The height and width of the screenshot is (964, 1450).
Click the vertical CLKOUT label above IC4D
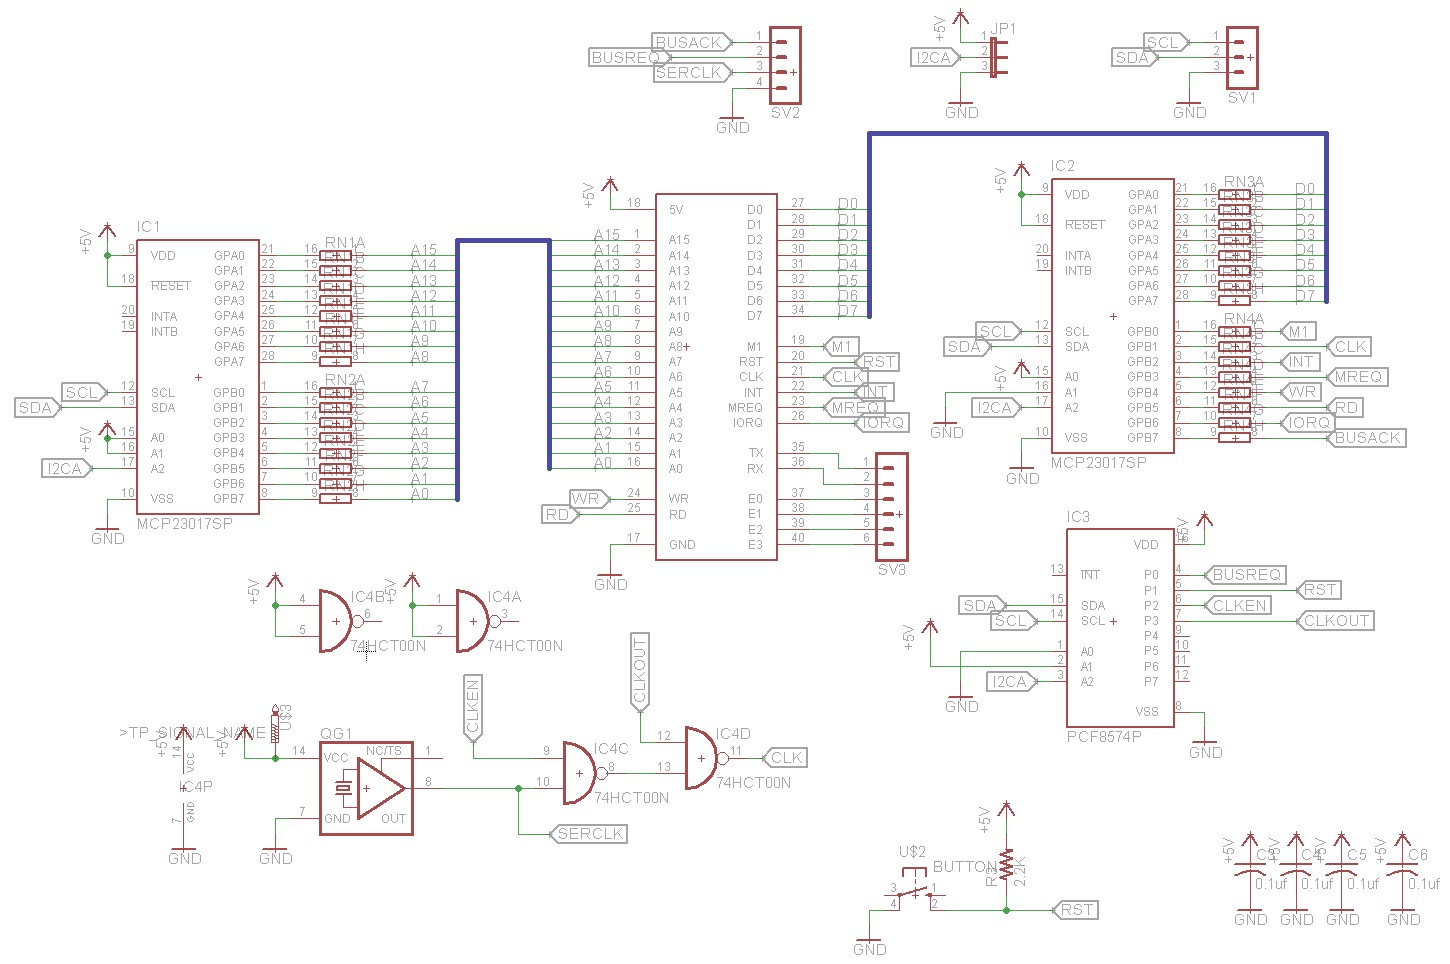640,672
